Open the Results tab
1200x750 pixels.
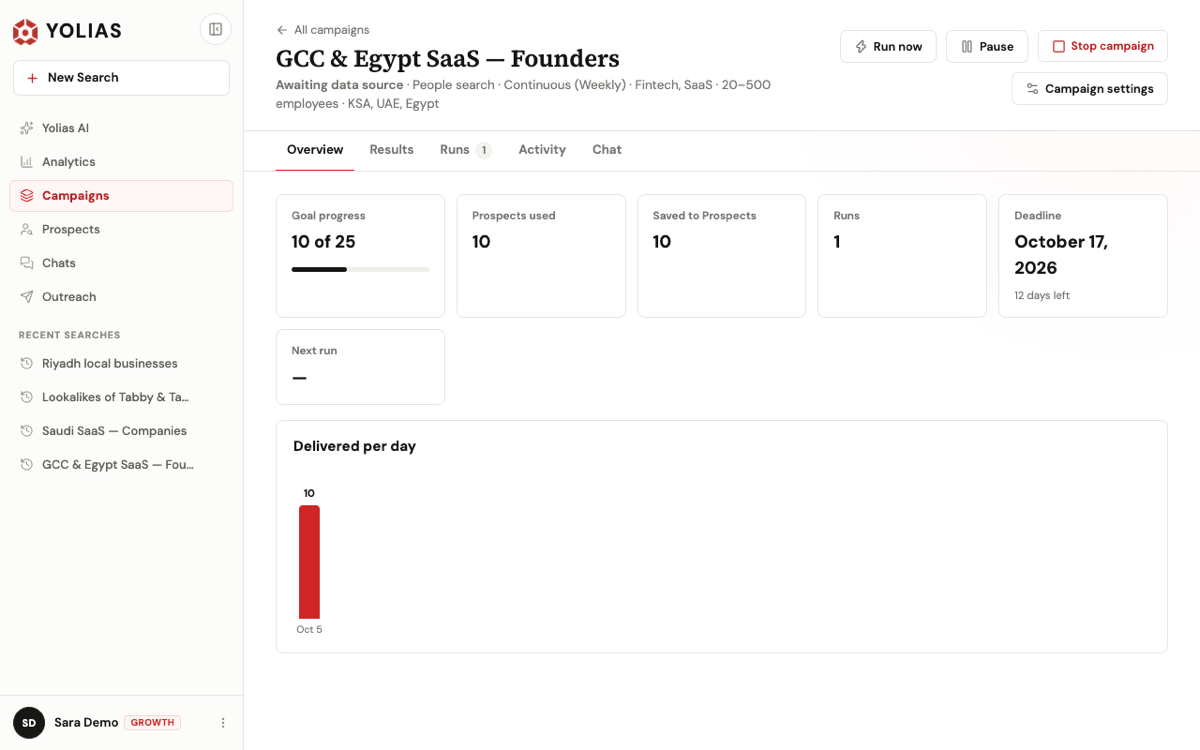coord(391,150)
